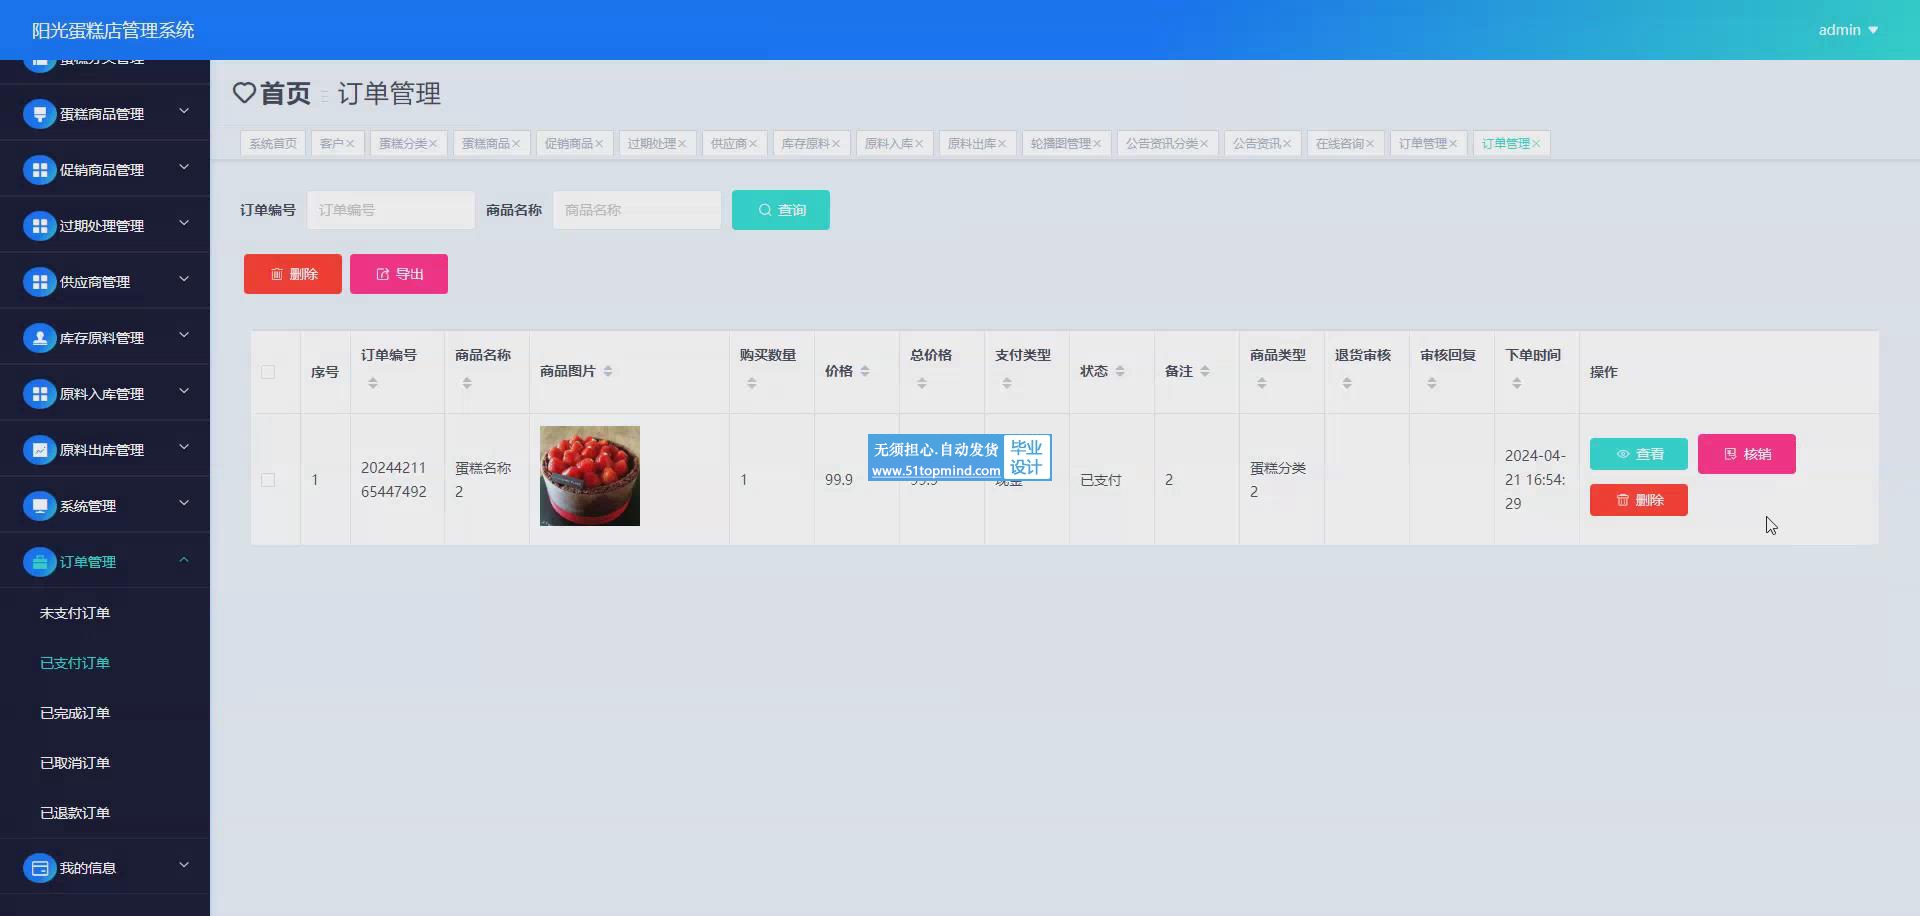Open 已完成订单 in the sidebar
Screen dimensions: 1920x916
click(75, 713)
